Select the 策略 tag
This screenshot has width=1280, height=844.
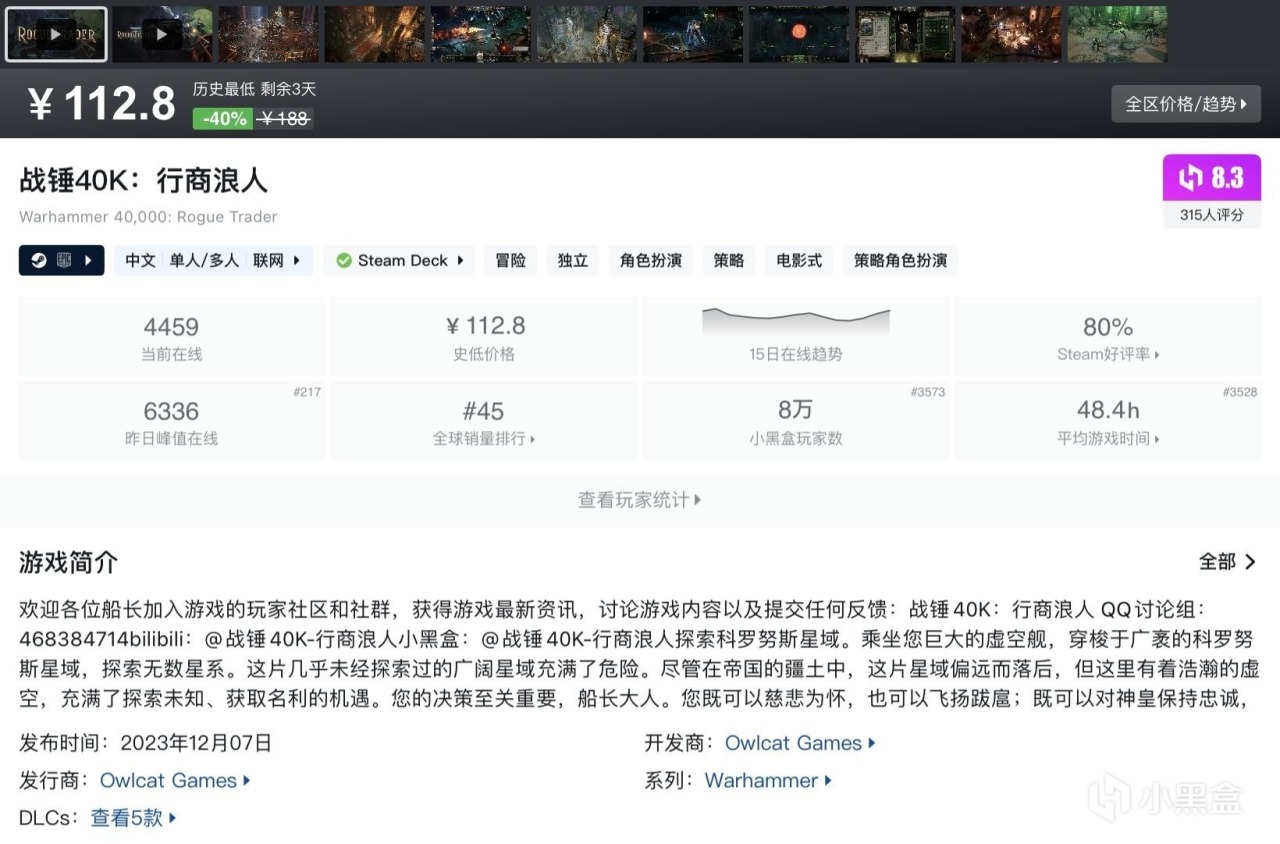(x=729, y=261)
